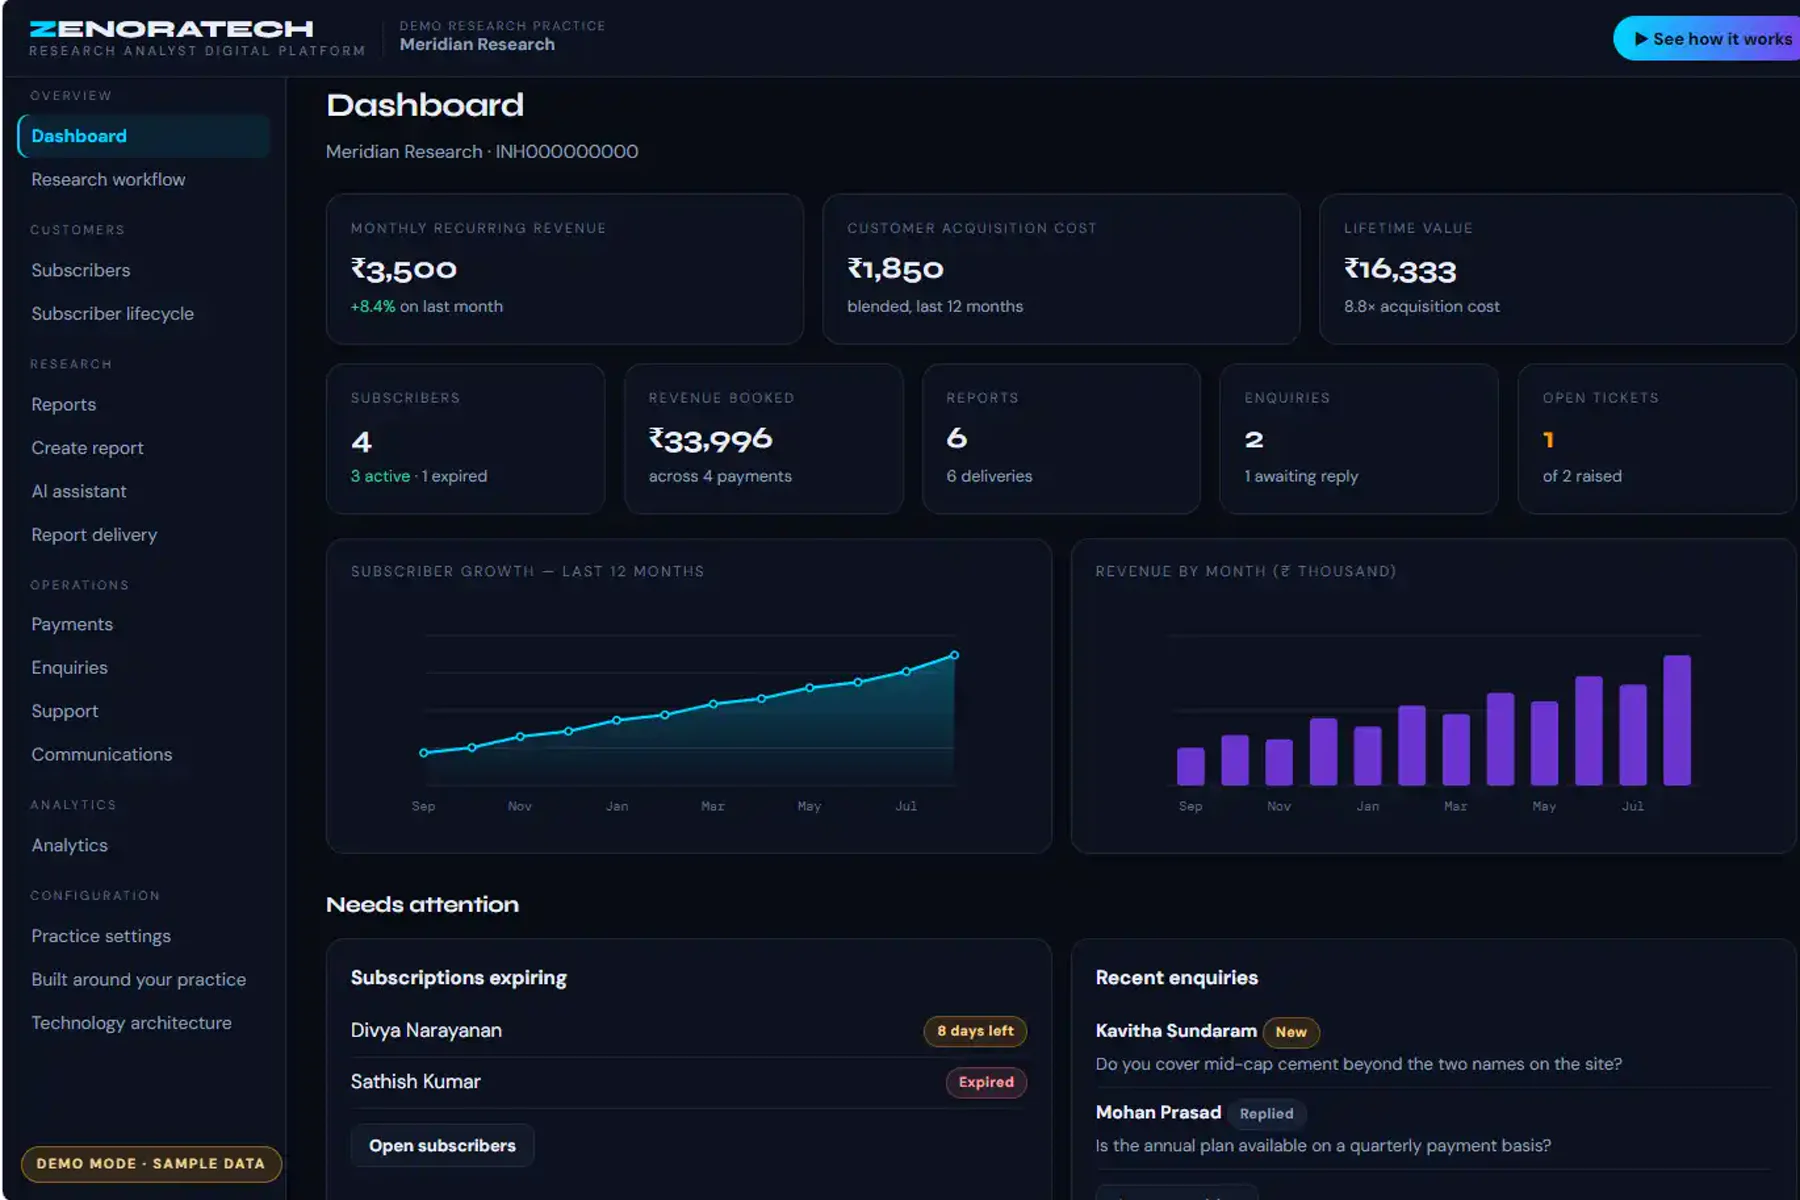Open Kavitha Sundaram's enquiry
This screenshot has height=1200, width=1800.
(x=1432, y=1046)
